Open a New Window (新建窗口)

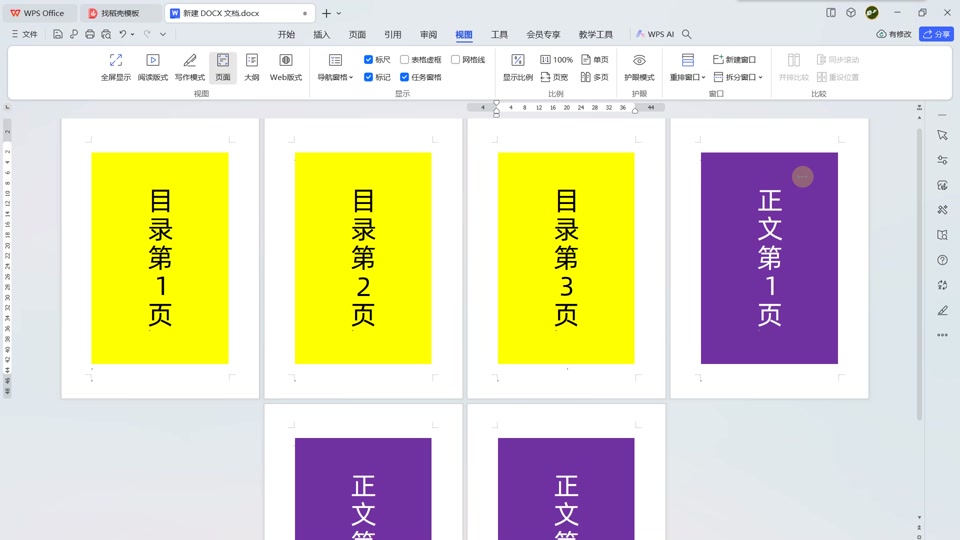(735, 59)
